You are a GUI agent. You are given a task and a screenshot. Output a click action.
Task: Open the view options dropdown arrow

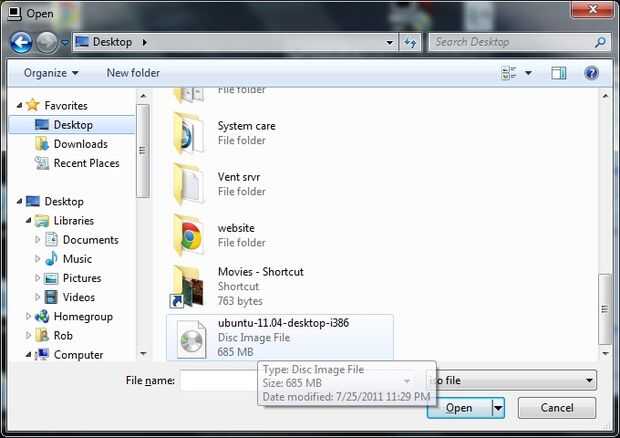(x=528, y=73)
